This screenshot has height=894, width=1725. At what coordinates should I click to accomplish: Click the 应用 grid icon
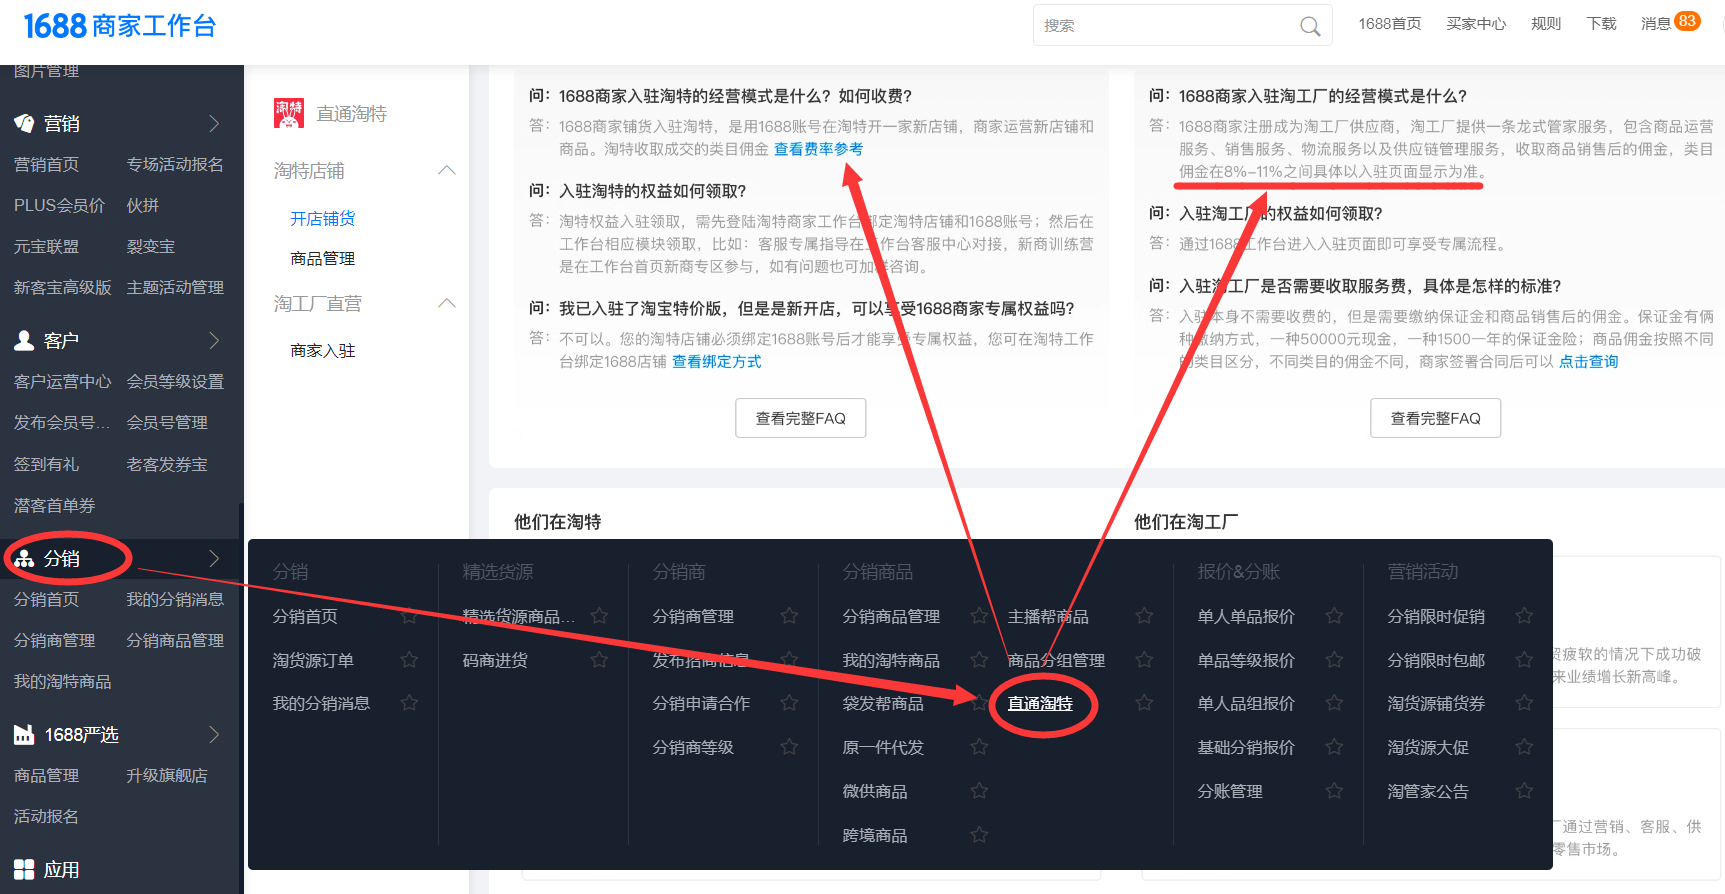[24, 869]
